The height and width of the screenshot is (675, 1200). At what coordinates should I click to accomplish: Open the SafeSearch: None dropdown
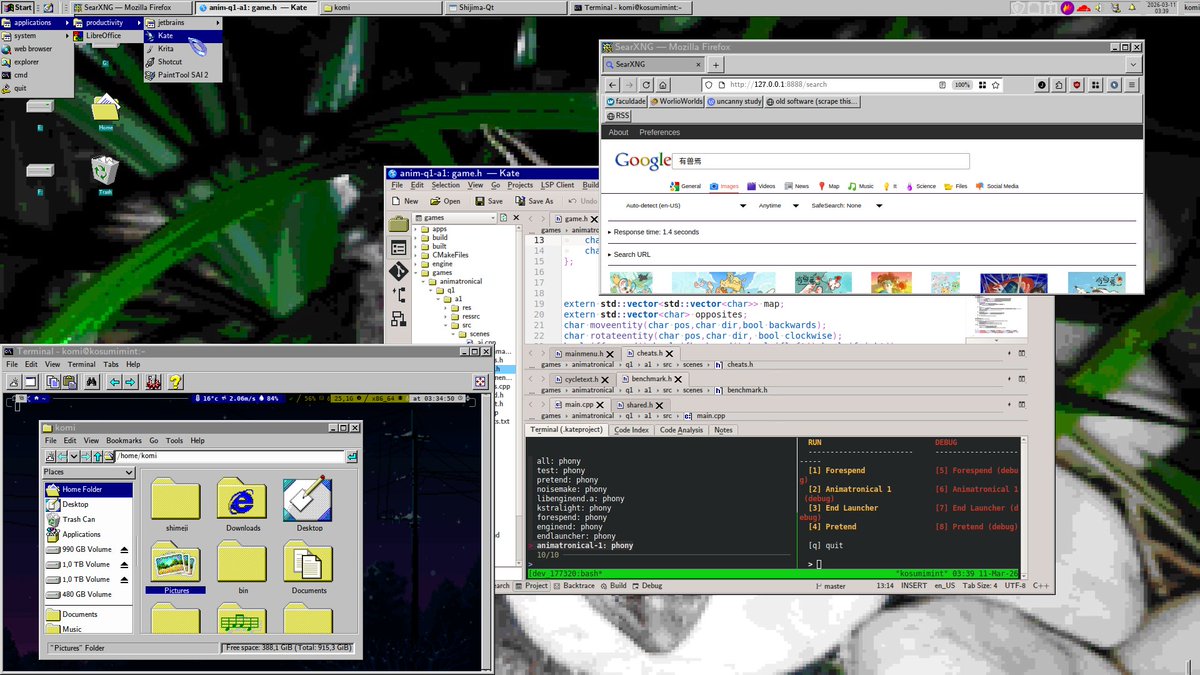click(x=847, y=205)
